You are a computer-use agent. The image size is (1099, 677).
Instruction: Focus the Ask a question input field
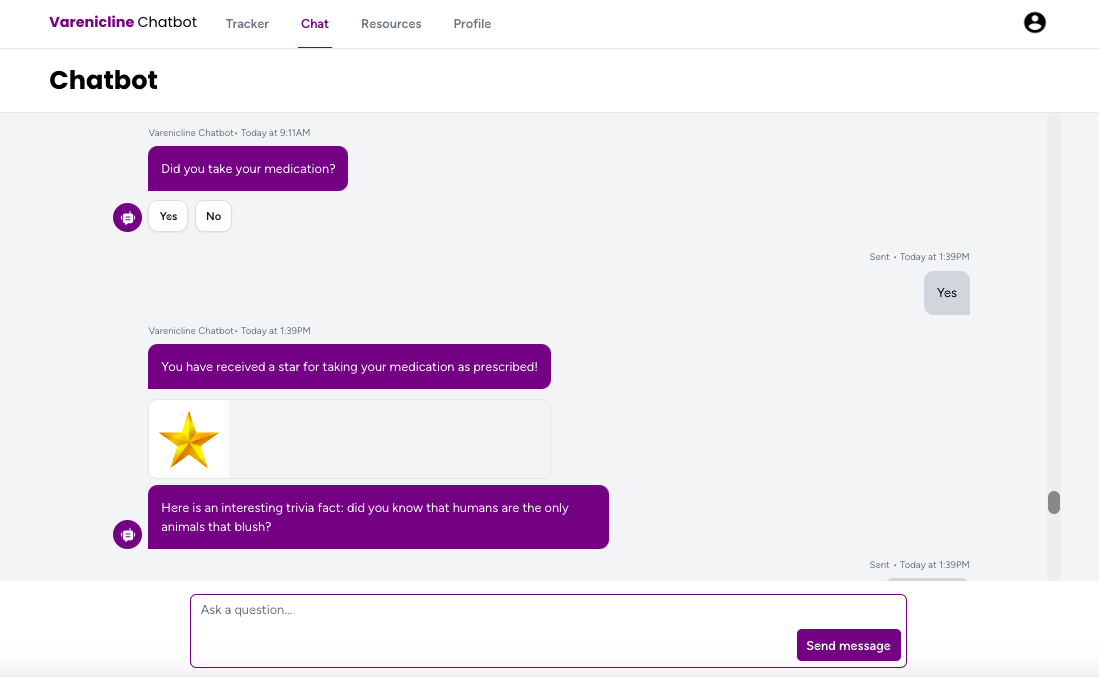(490, 610)
